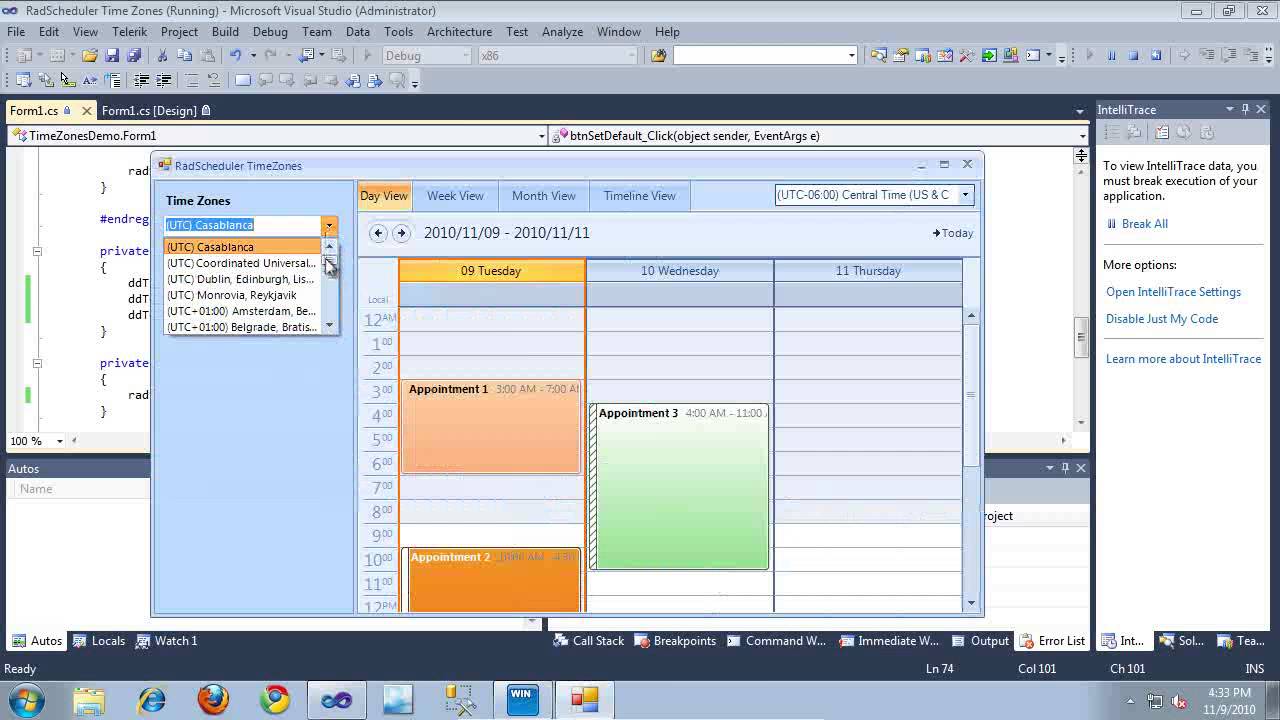Go to previous dates with back arrow
Screen dimensions: 1280x720
coord(378,233)
